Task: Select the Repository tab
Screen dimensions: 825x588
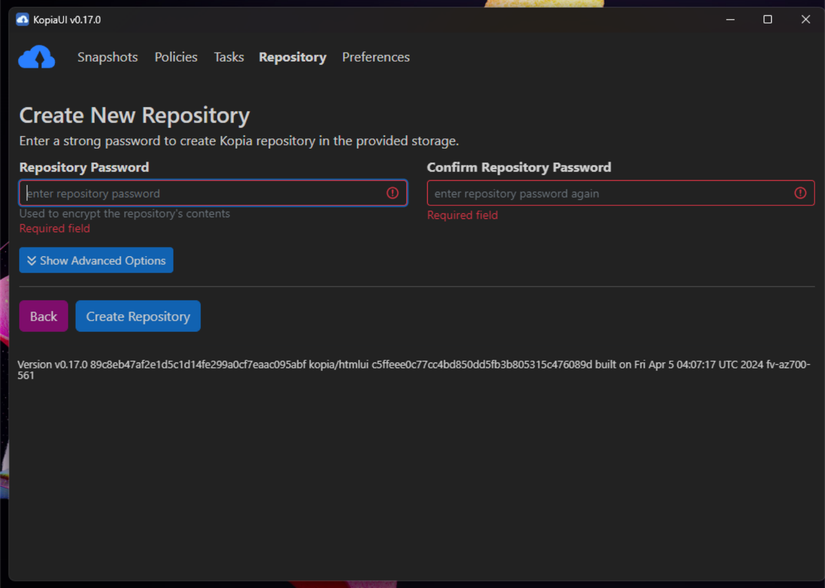Action: pos(293,57)
